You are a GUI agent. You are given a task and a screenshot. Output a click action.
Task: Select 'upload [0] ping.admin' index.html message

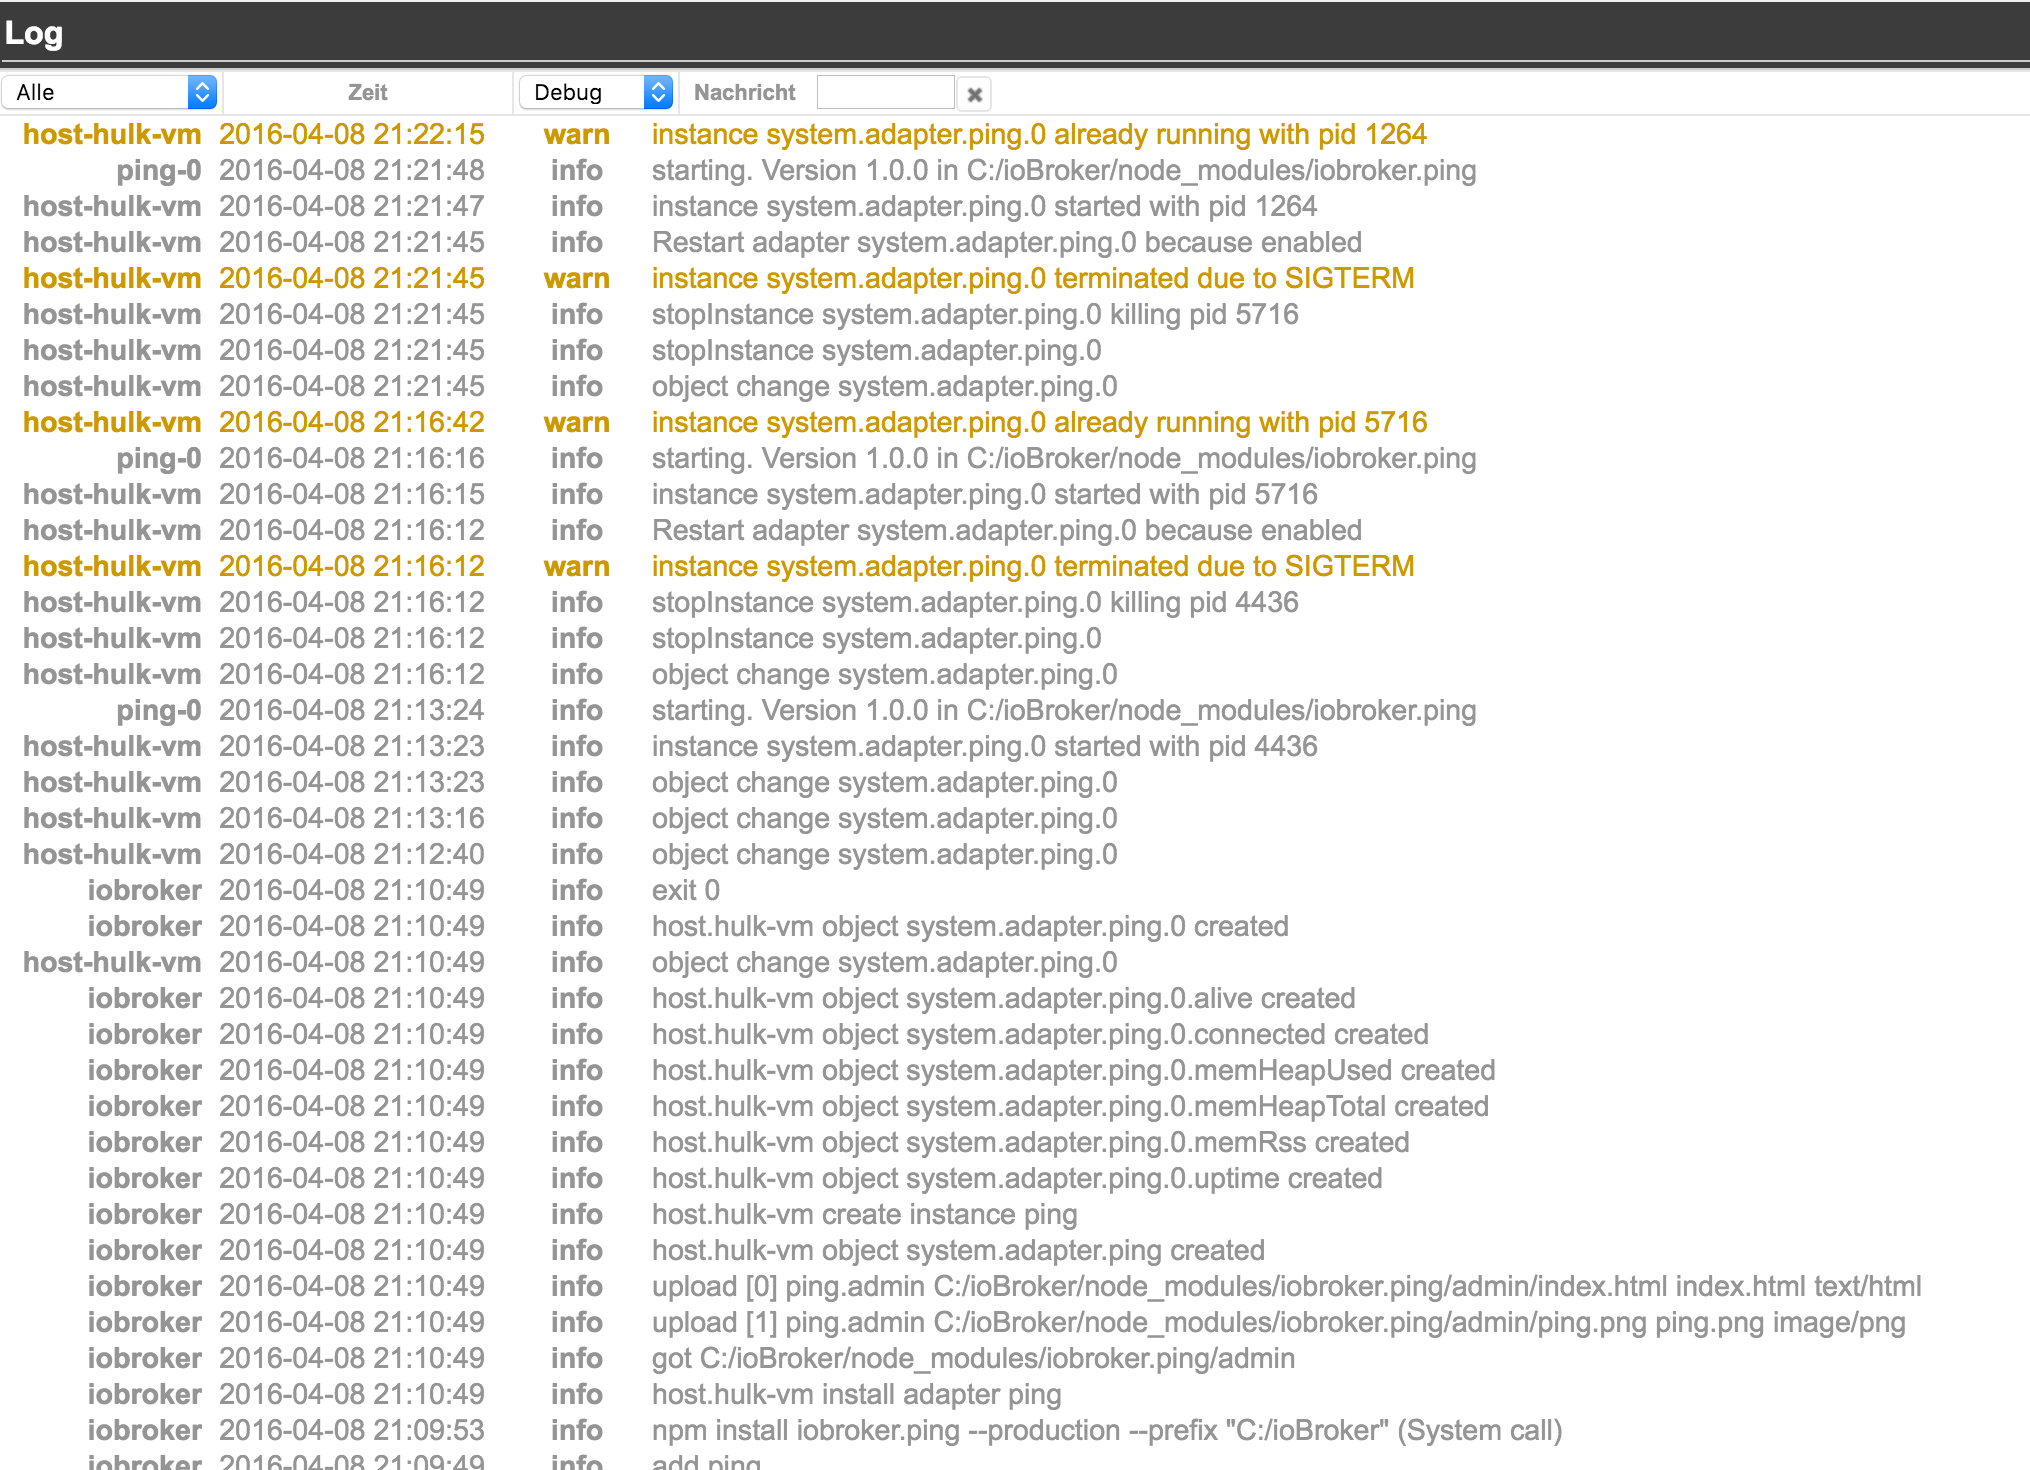tap(1286, 1286)
